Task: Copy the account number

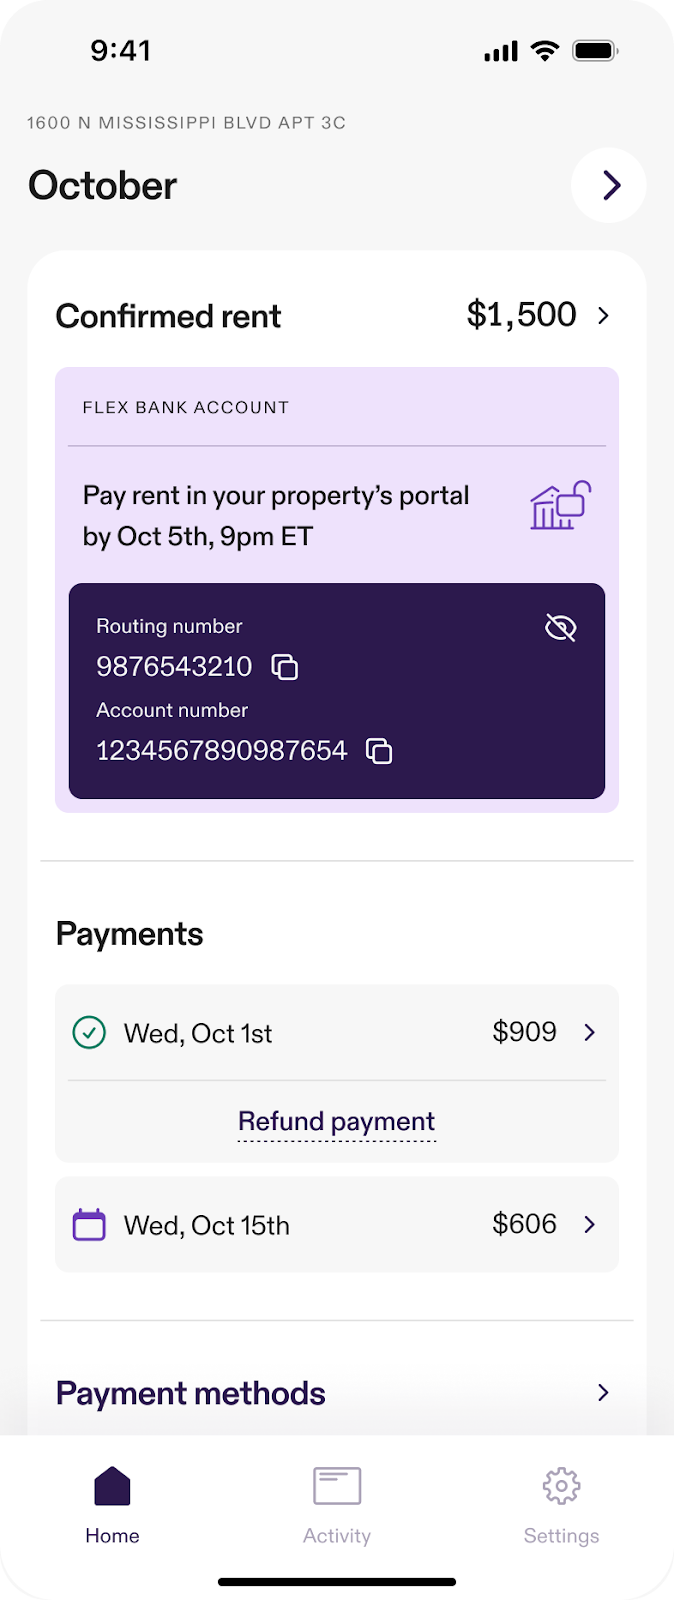Action: 379,751
